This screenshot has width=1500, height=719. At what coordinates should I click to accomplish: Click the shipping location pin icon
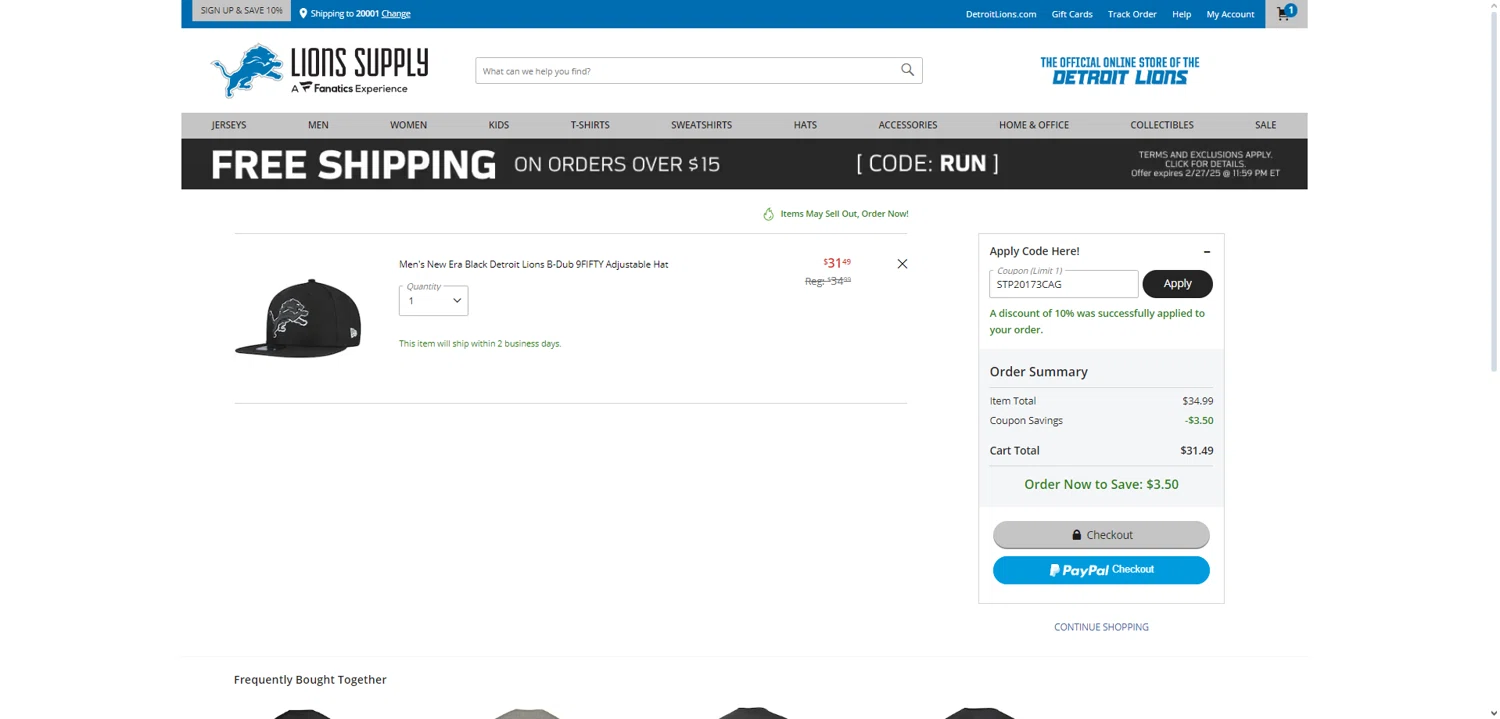coord(303,13)
